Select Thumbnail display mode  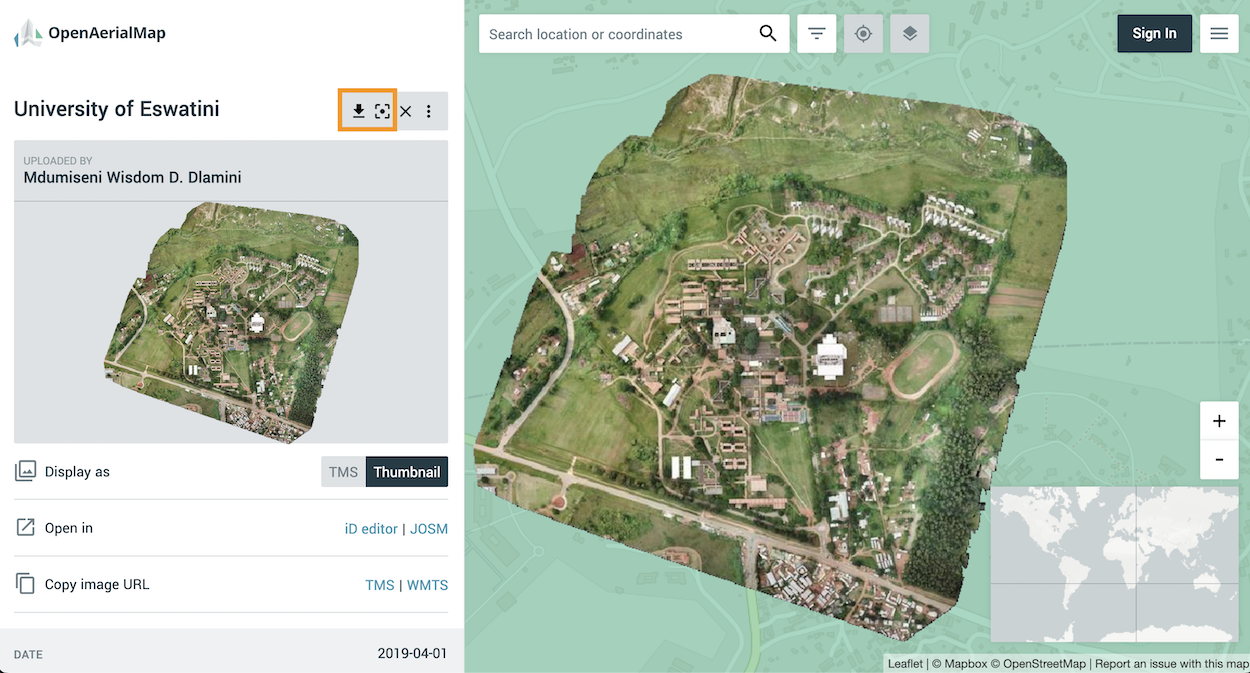[406, 472]
